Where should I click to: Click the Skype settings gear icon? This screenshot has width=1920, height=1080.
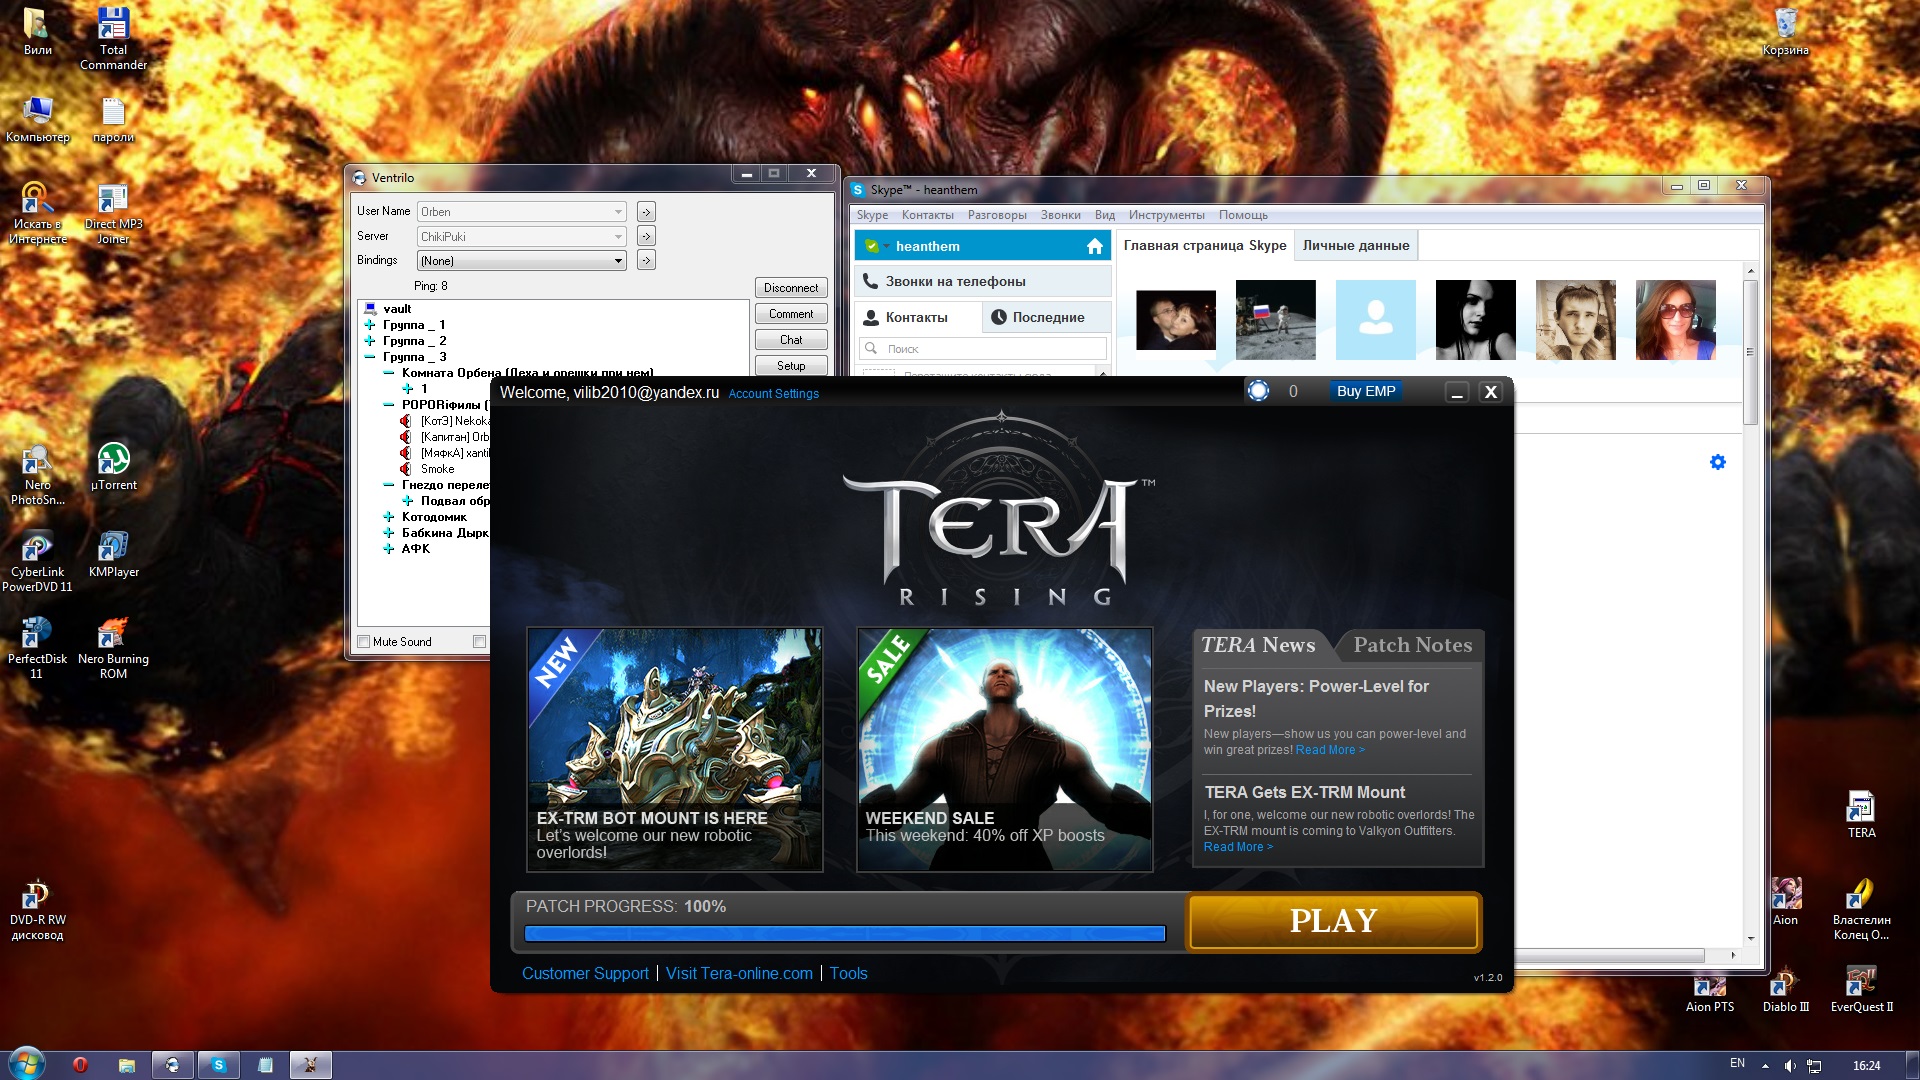(1718, 462)
